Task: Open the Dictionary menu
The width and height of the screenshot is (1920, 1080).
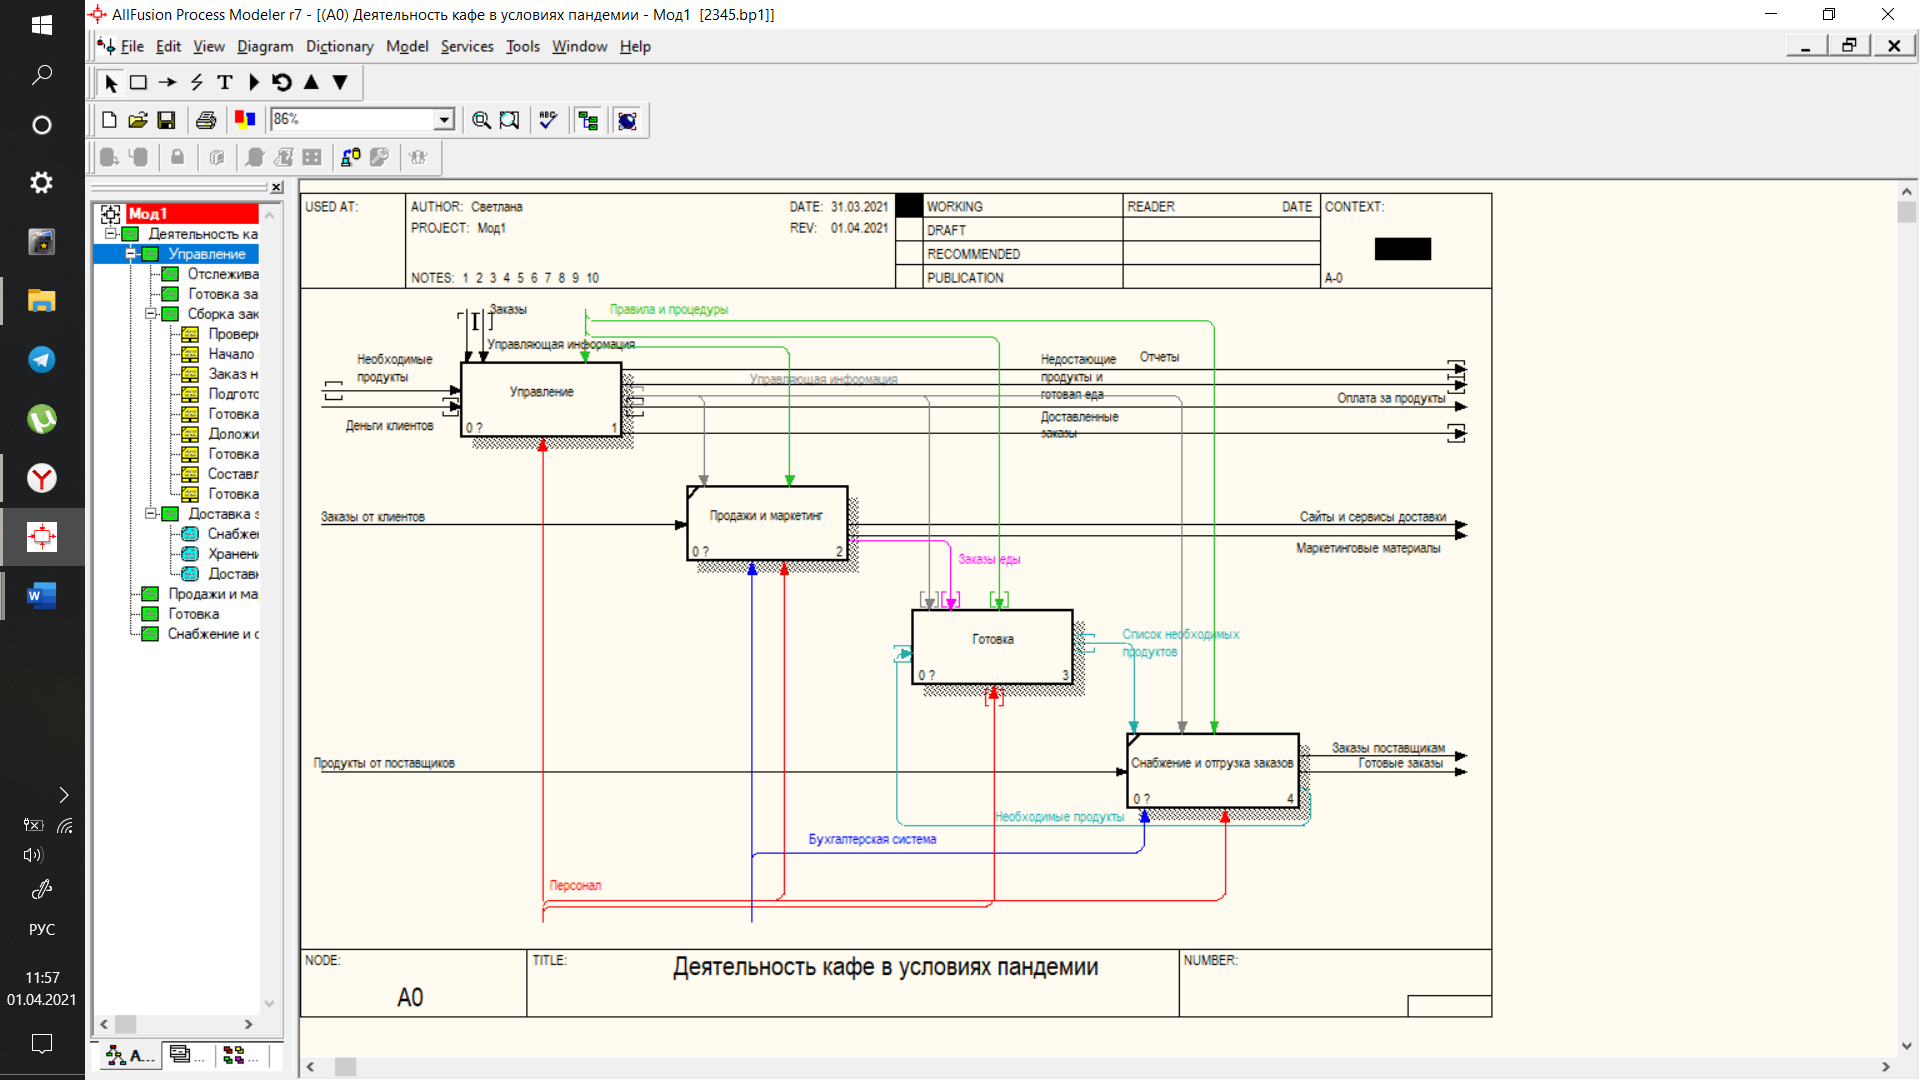Action: click(x=339, y=46)
